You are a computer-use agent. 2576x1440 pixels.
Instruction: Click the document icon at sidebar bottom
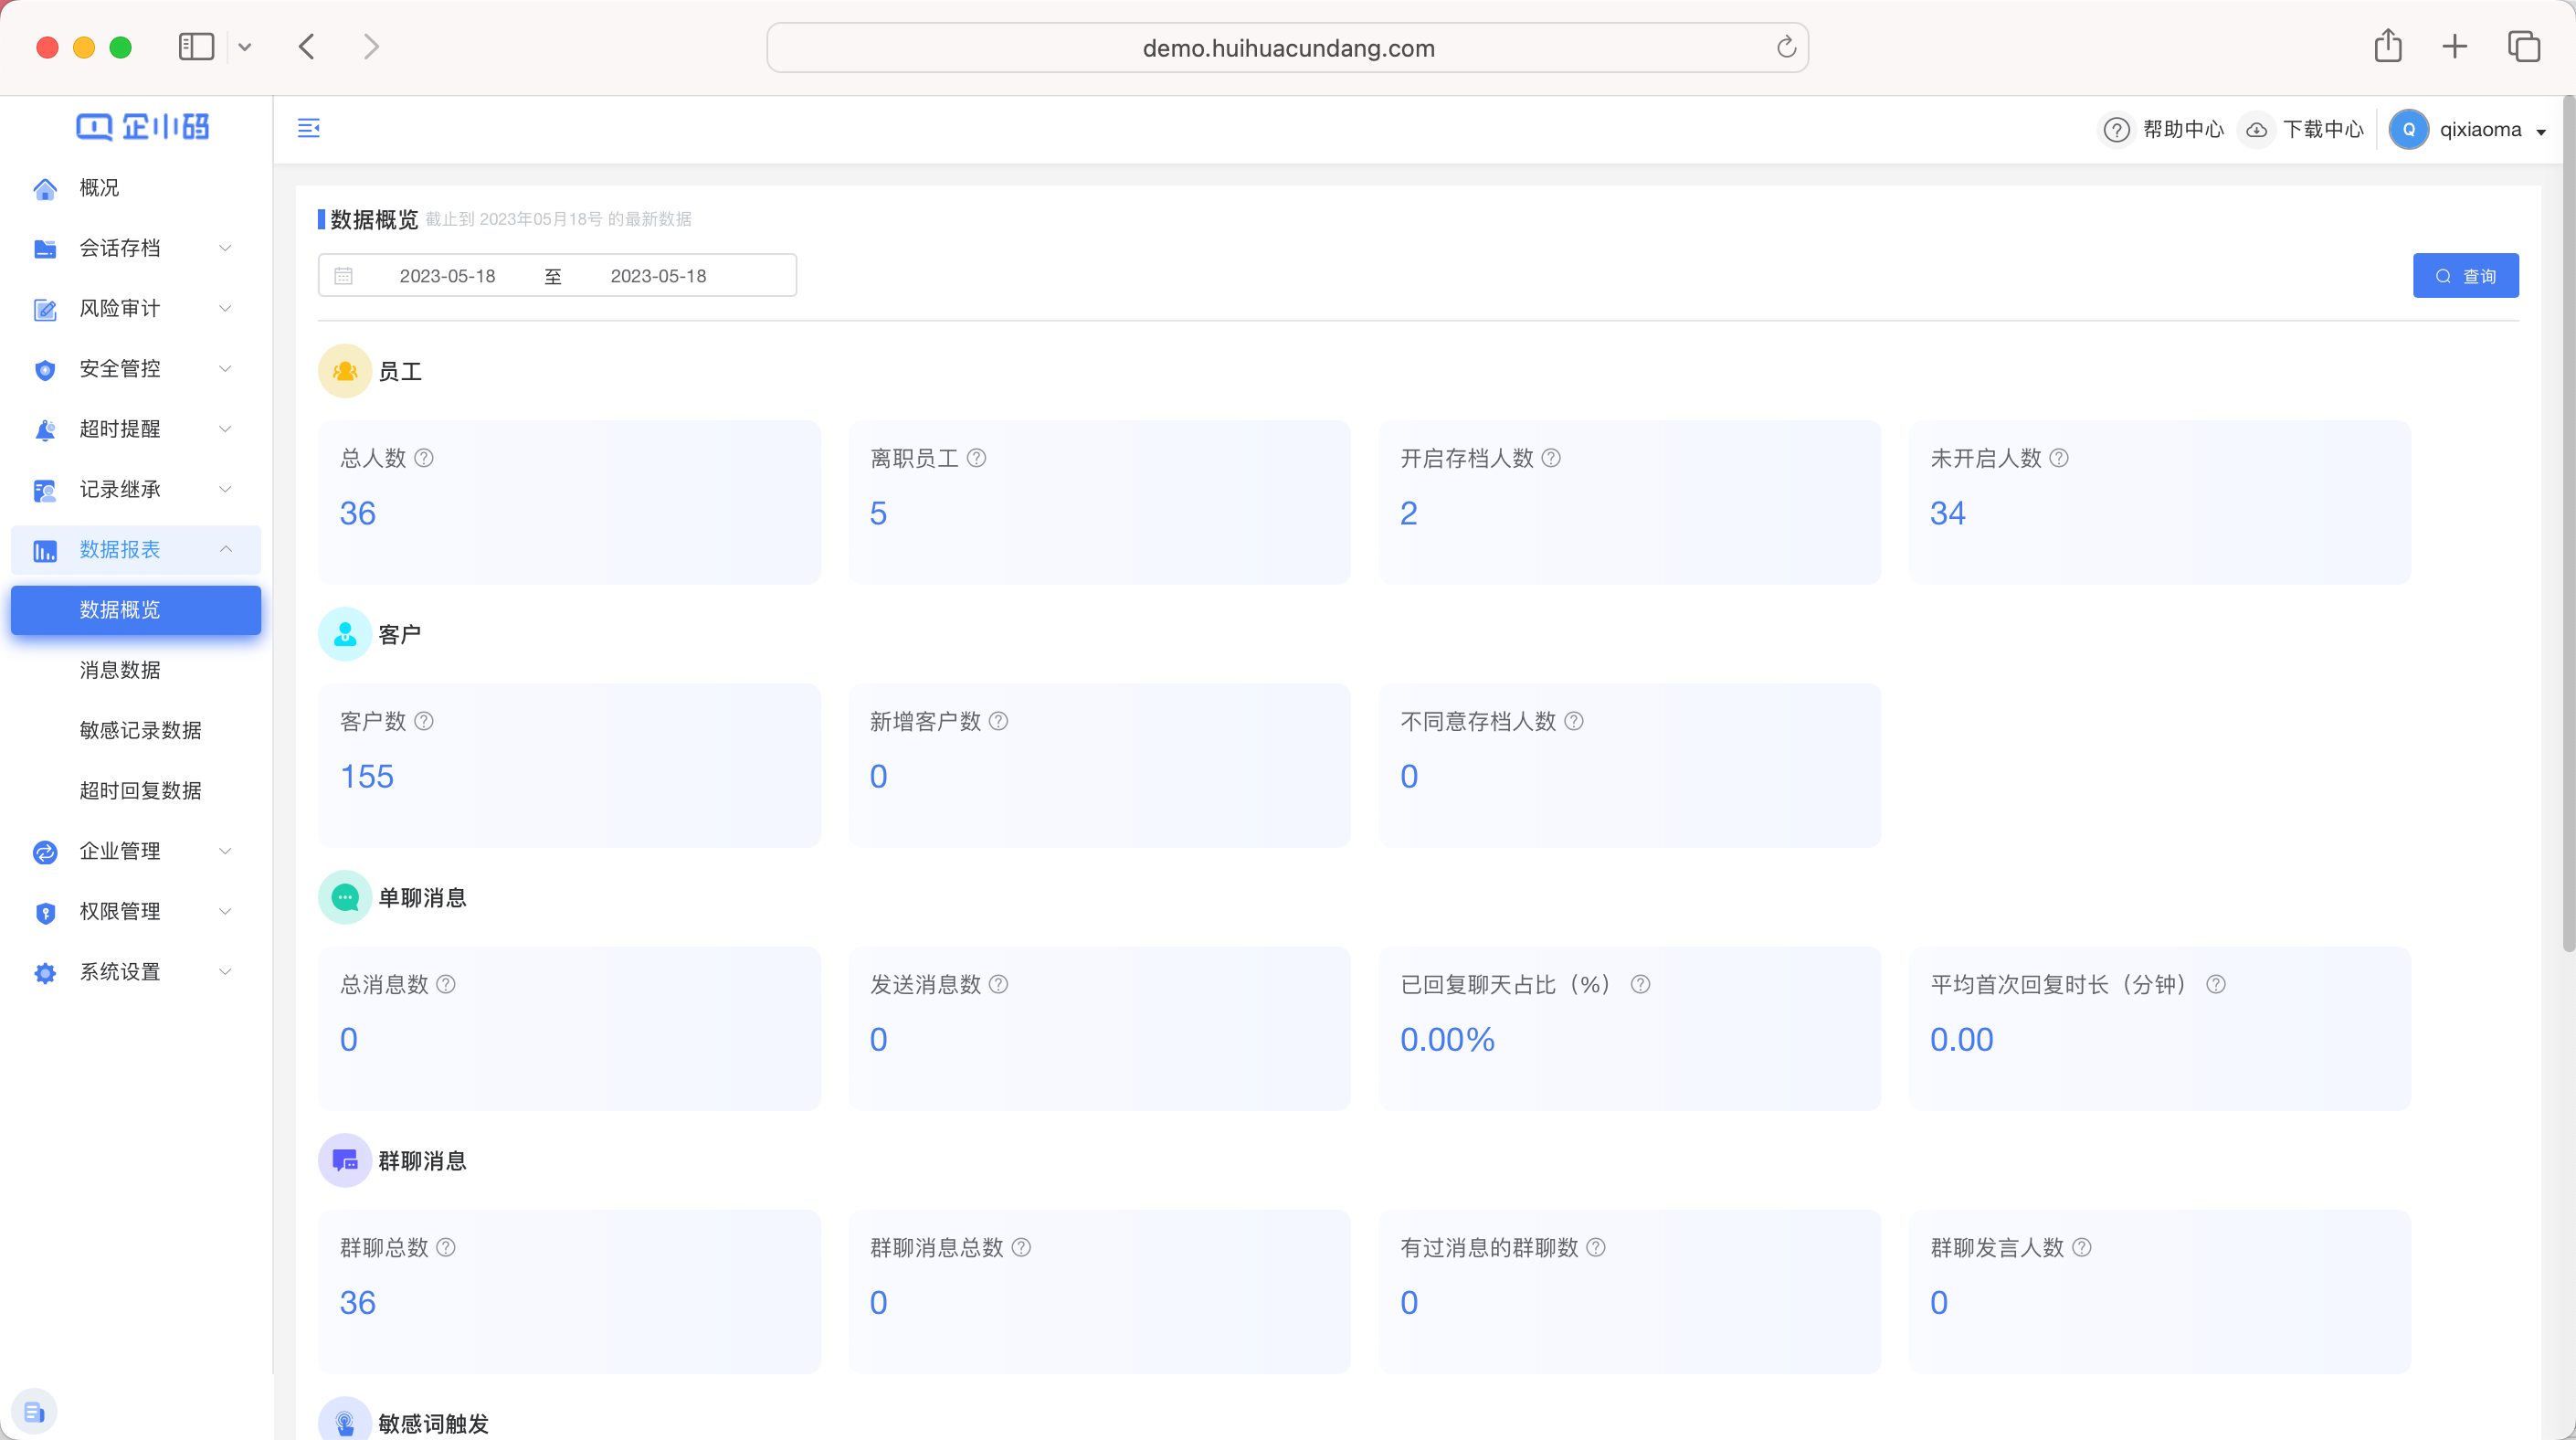coord(34,1412)
